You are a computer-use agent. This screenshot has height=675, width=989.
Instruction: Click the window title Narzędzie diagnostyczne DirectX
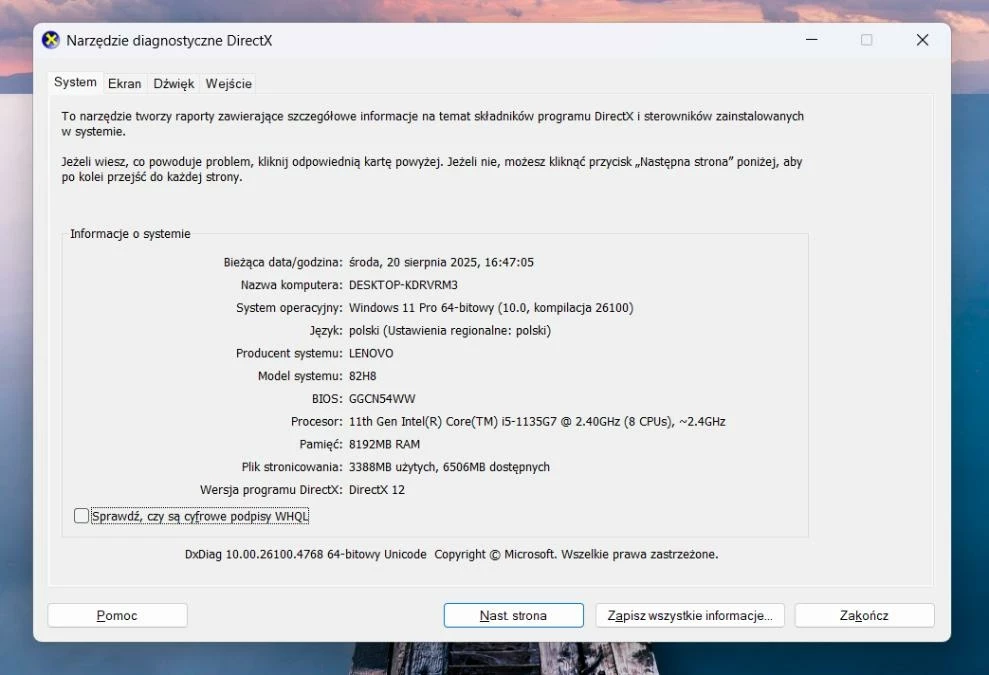[169, 40]
